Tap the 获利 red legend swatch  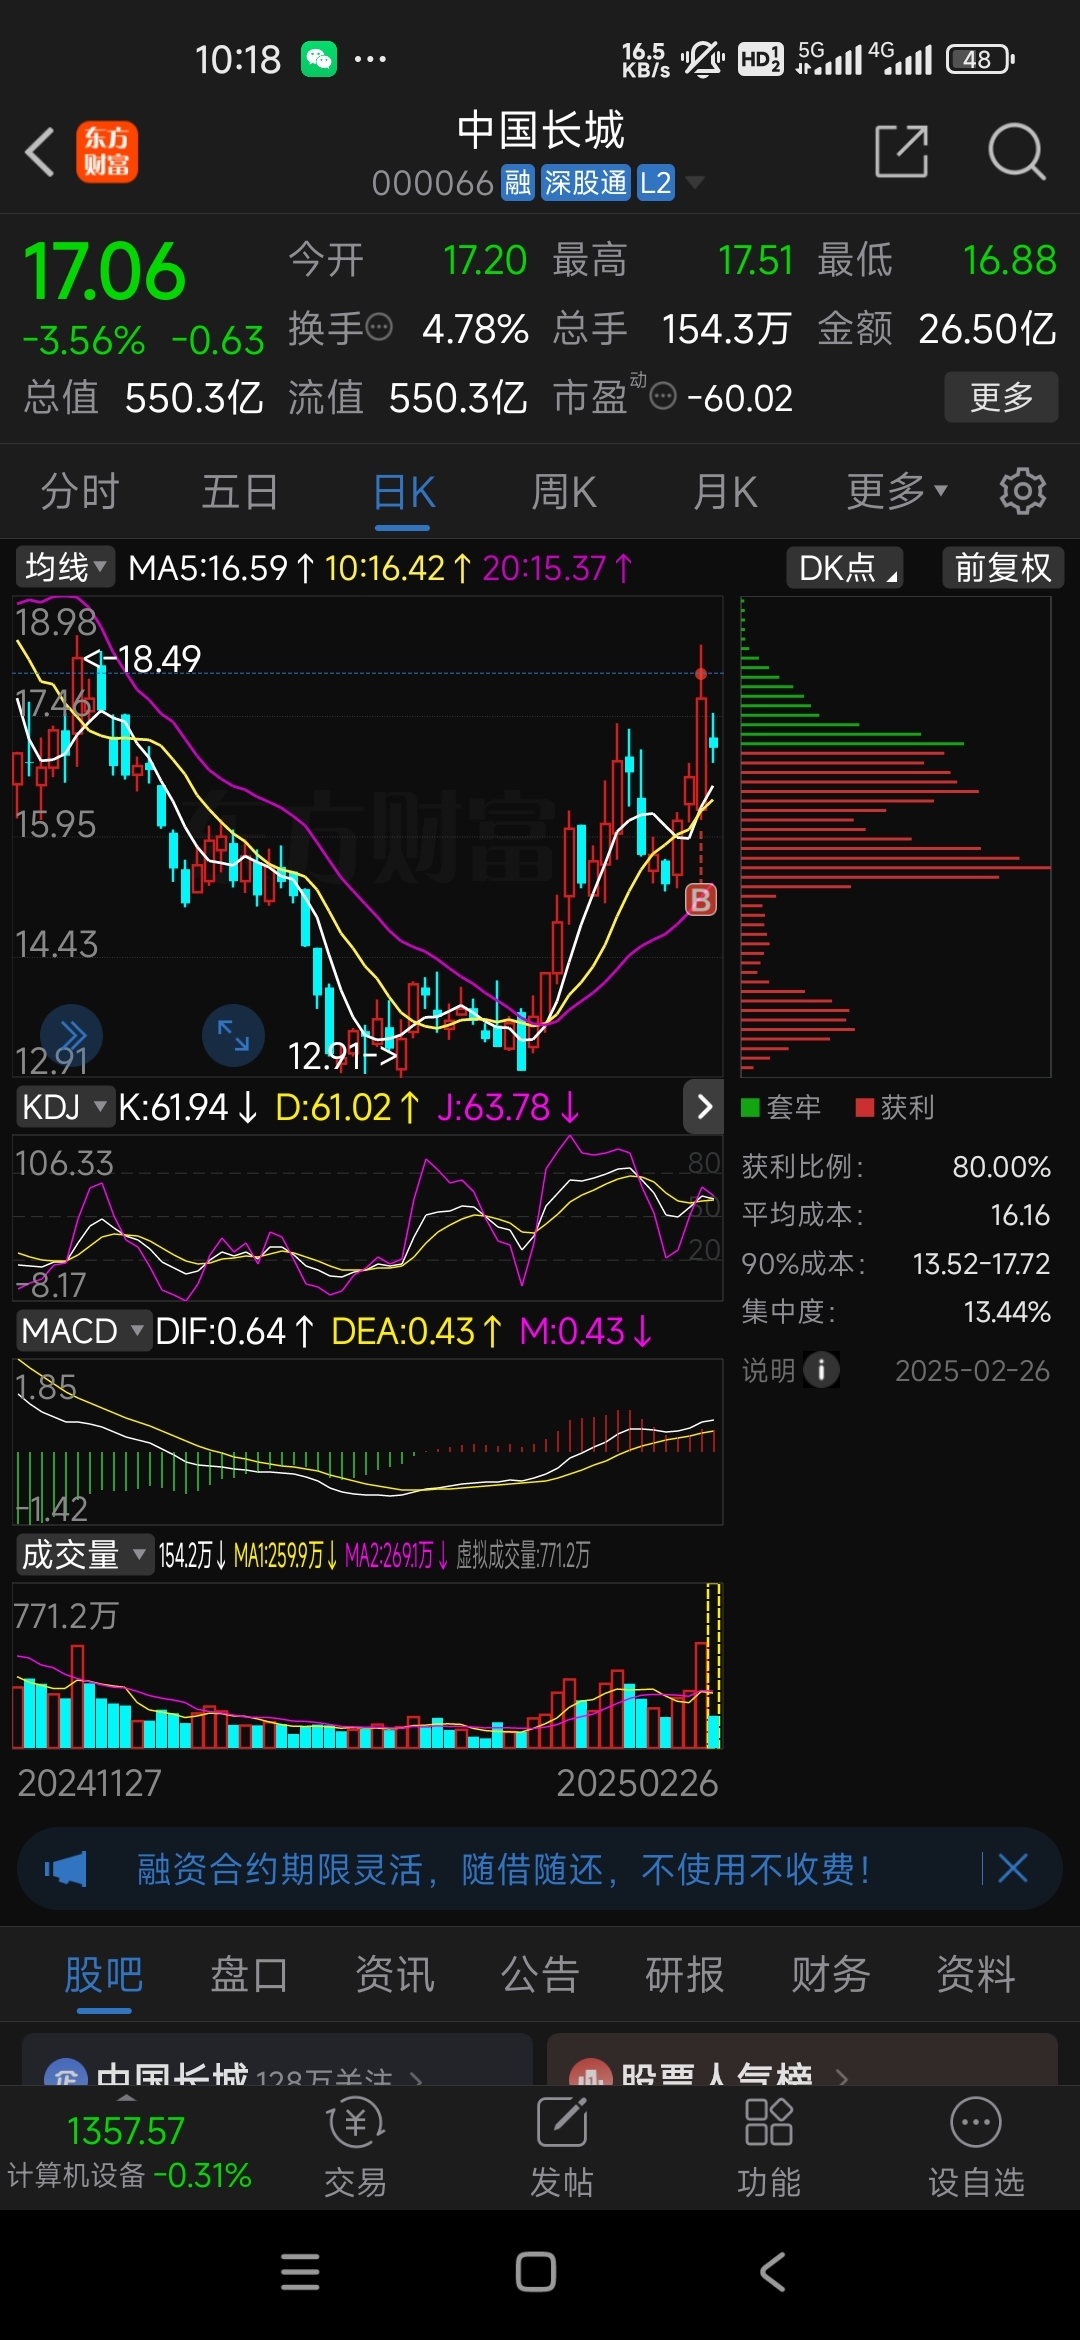pos(865,1107)
